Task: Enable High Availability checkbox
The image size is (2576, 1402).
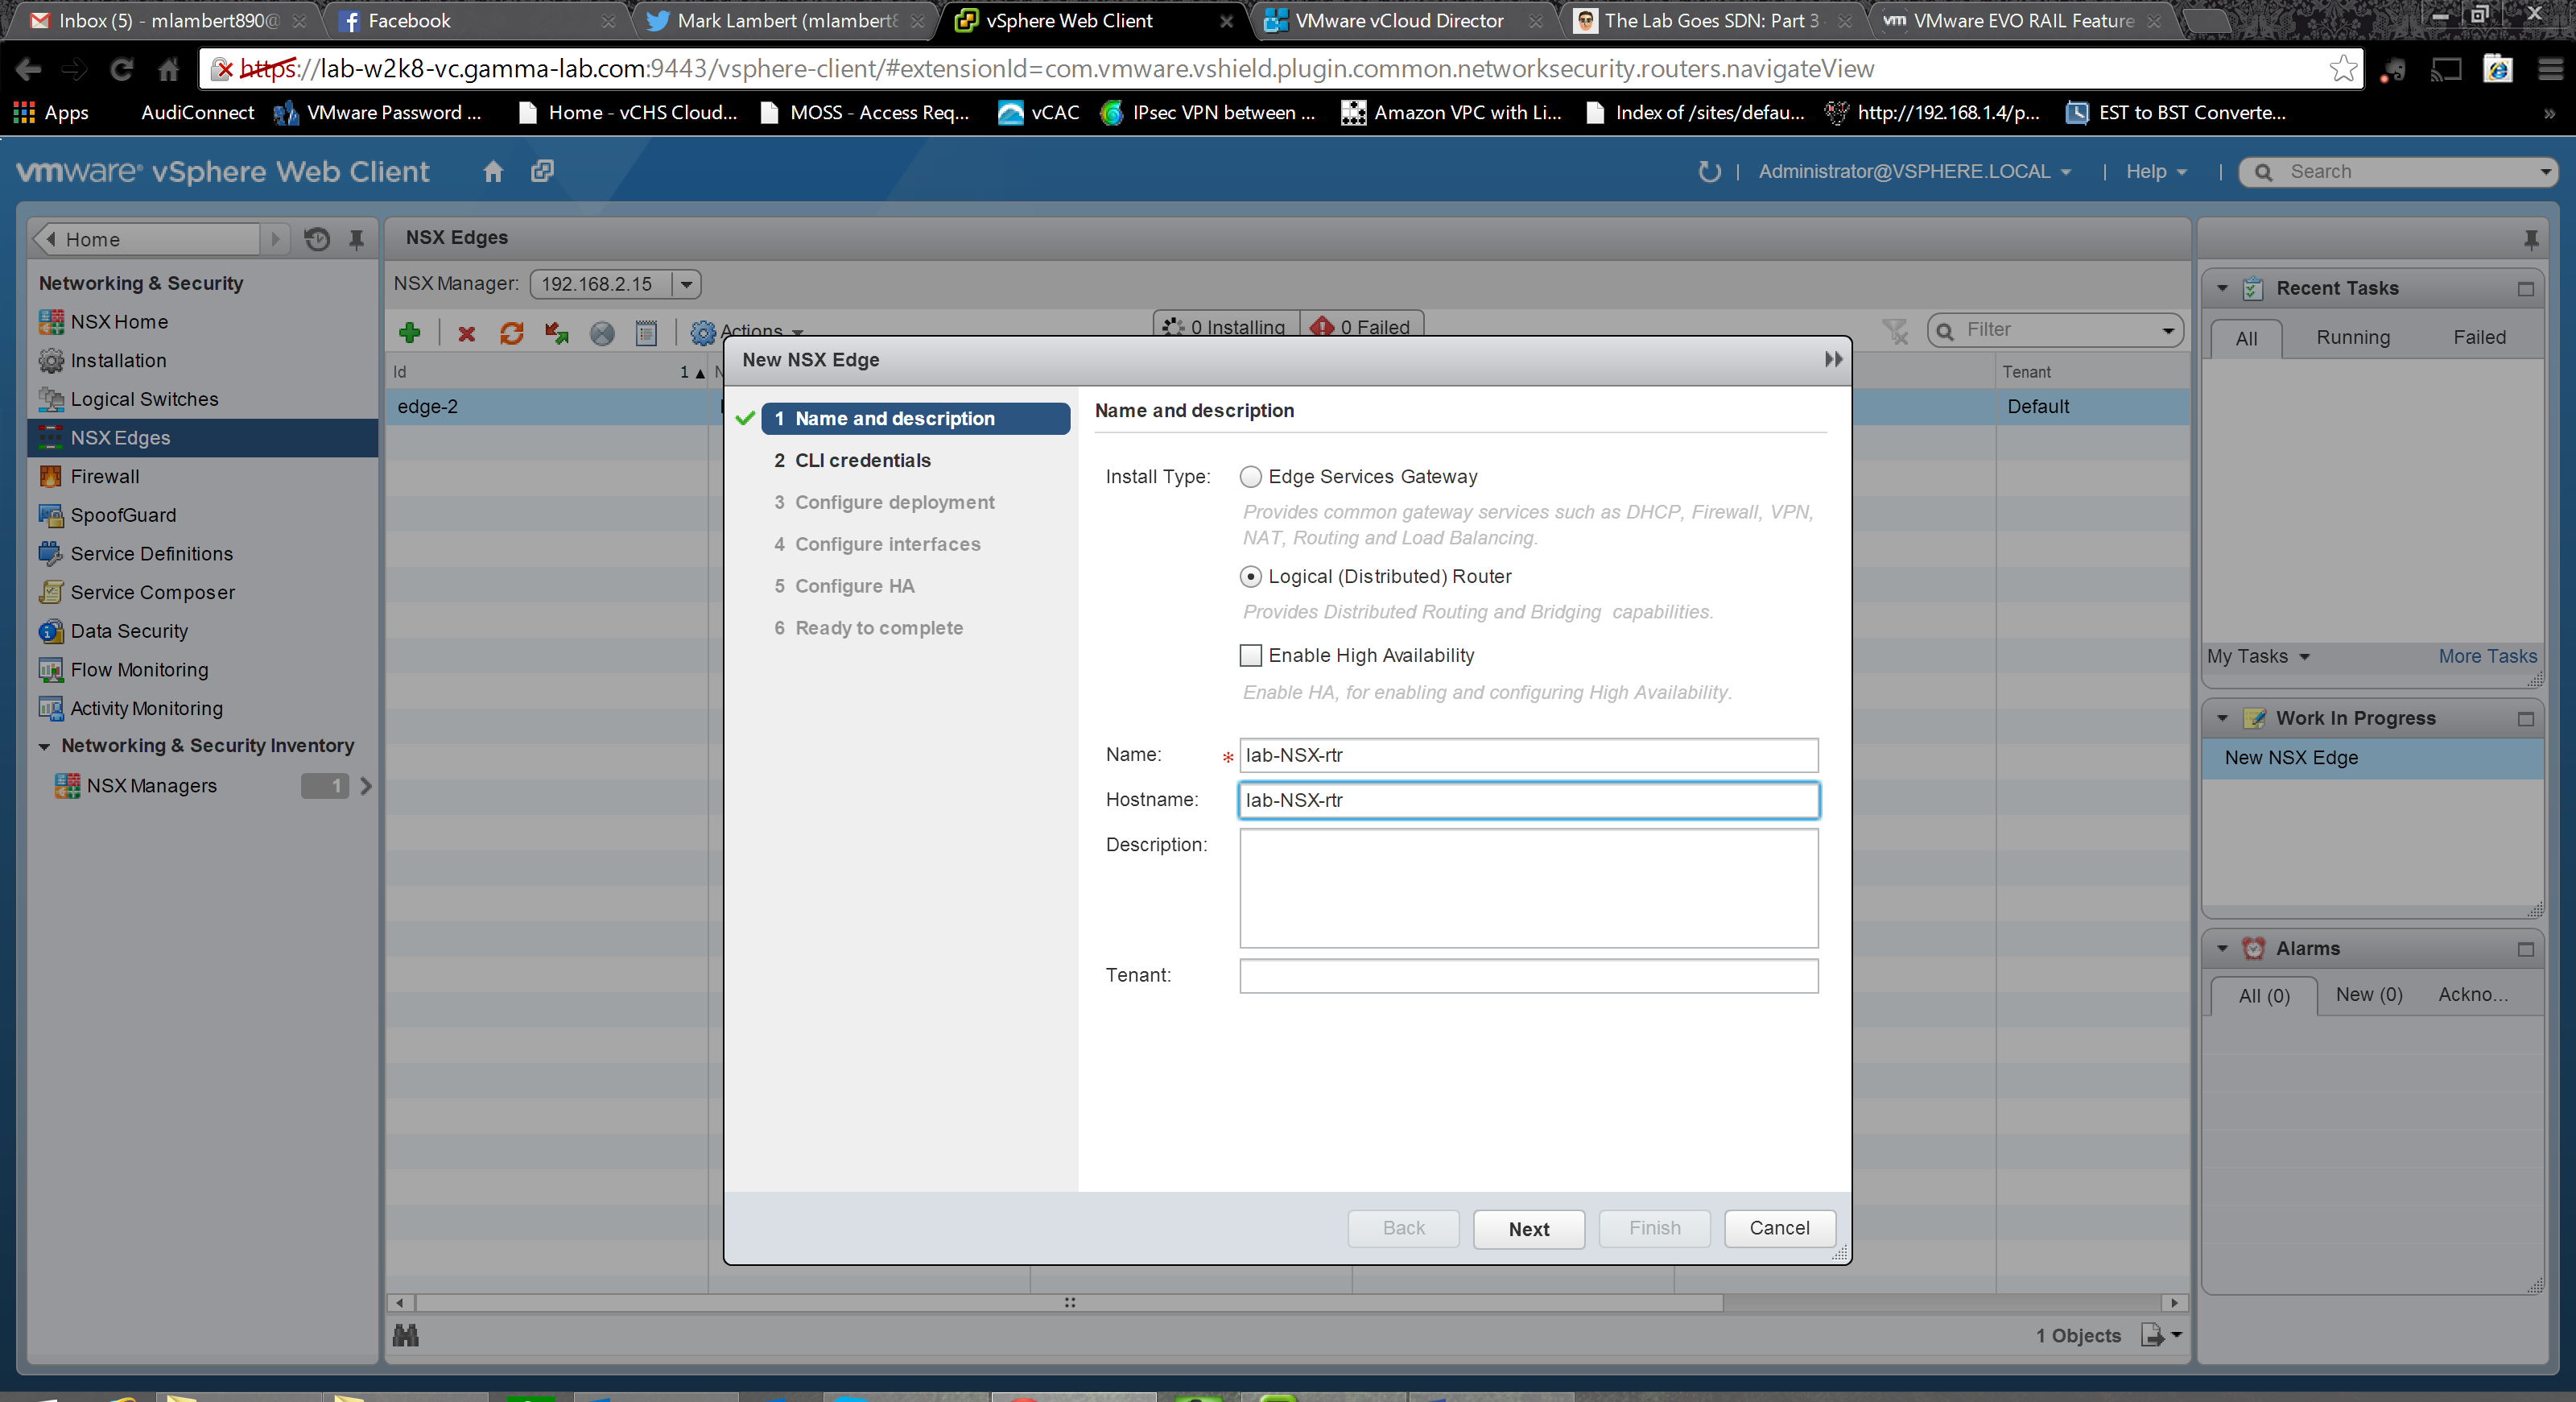Action: (x=1250, y=656)
